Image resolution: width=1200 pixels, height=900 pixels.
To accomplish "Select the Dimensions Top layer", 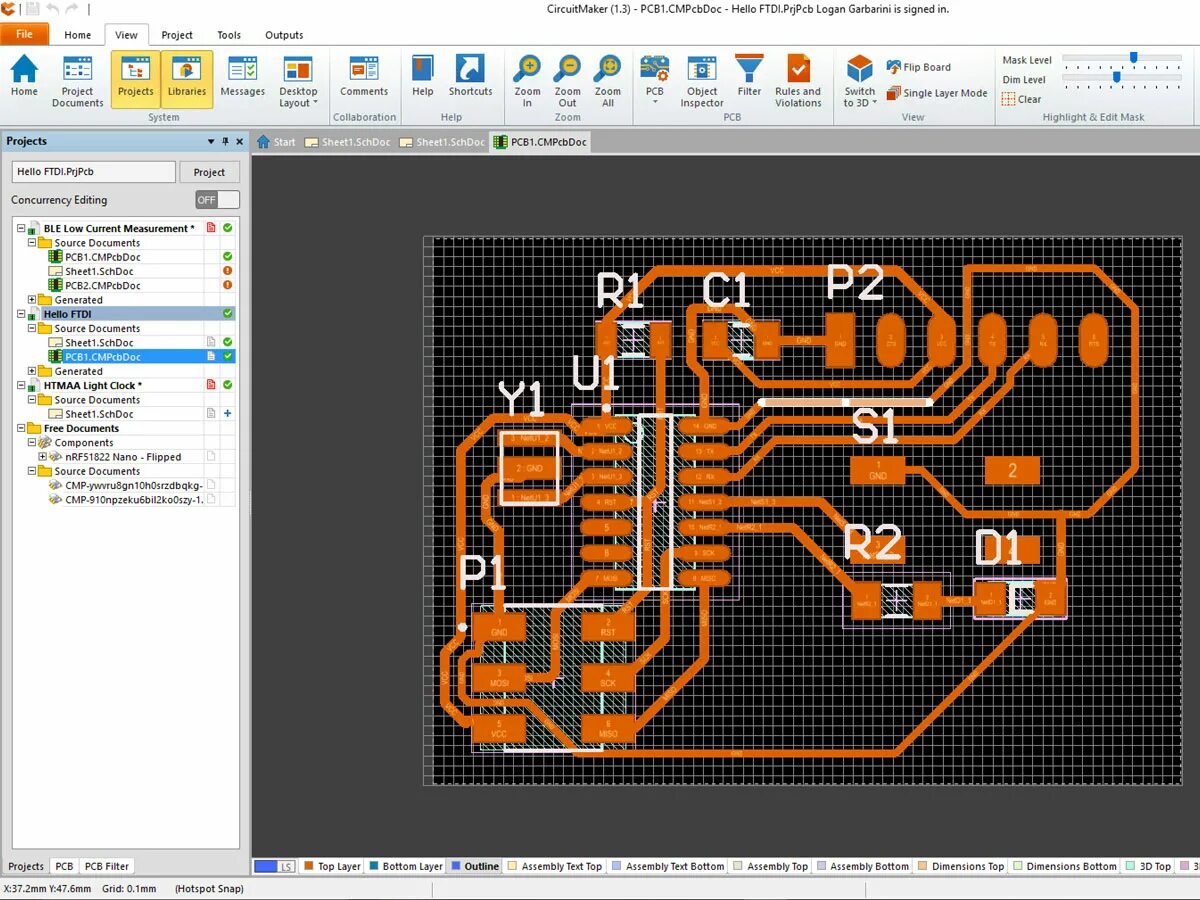I will [x=961, y=866].
